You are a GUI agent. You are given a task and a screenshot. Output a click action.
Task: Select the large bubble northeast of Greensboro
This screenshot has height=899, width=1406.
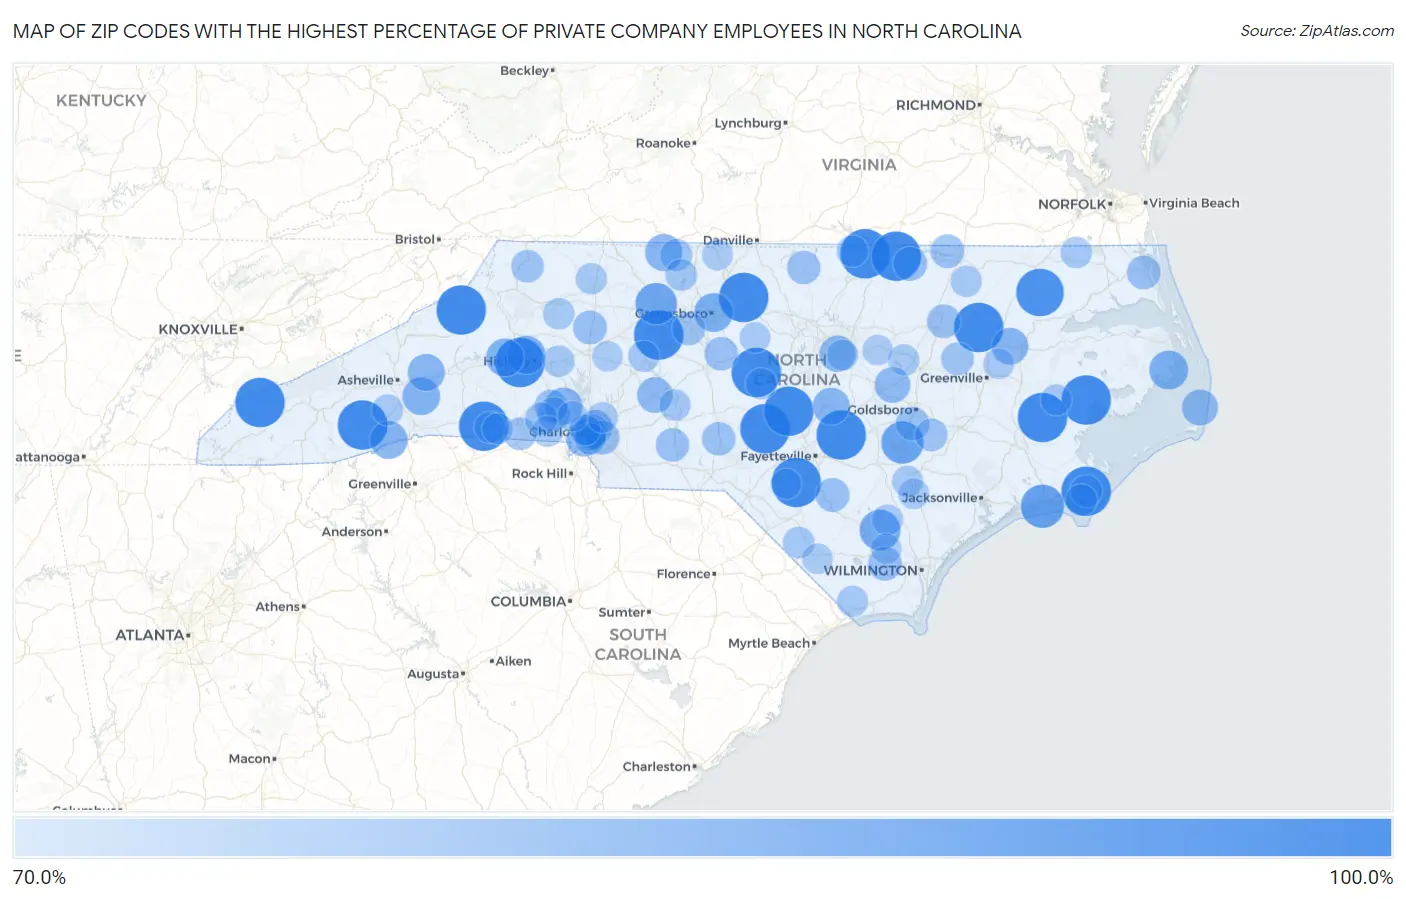[x=743, y=297]
